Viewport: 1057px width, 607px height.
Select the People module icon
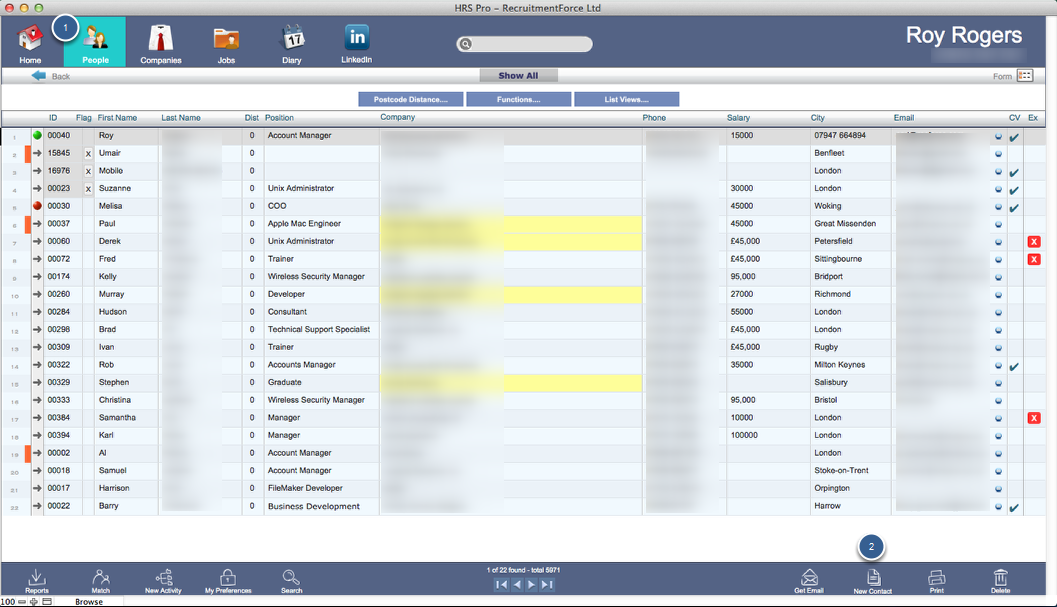tap(95, 39)
